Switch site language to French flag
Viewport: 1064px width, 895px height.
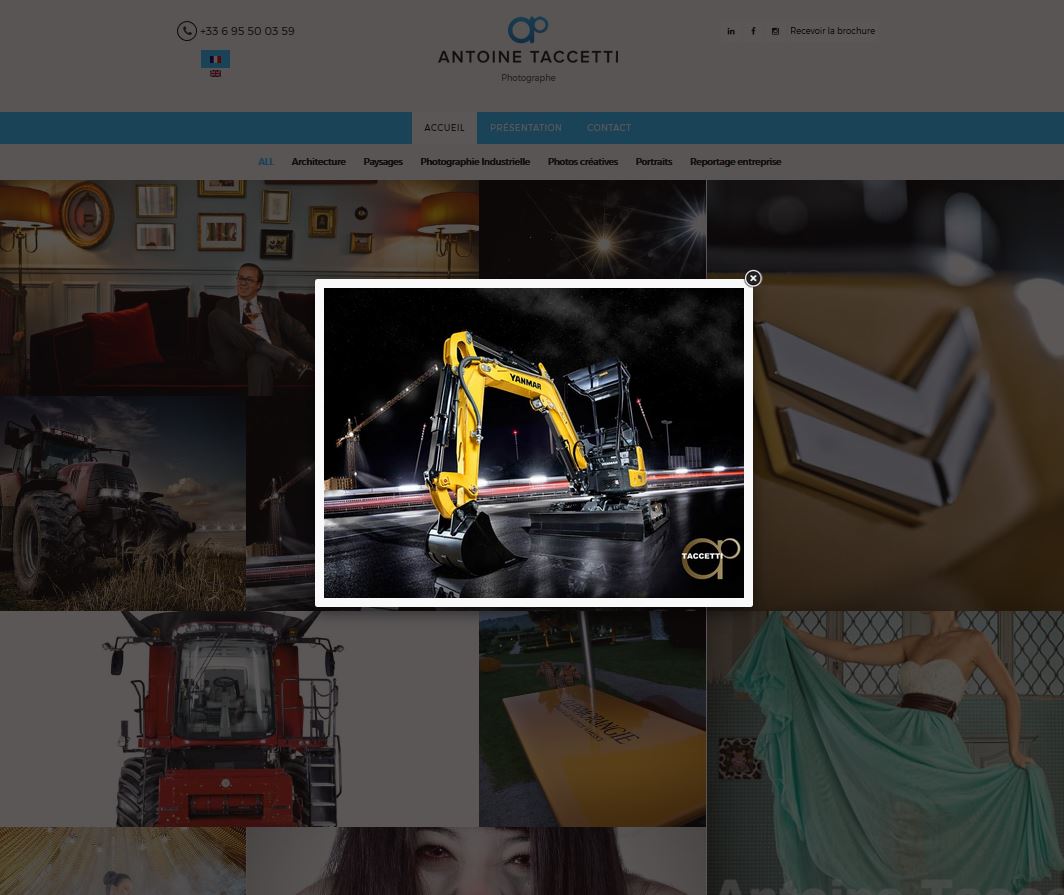tap(215, 59)
